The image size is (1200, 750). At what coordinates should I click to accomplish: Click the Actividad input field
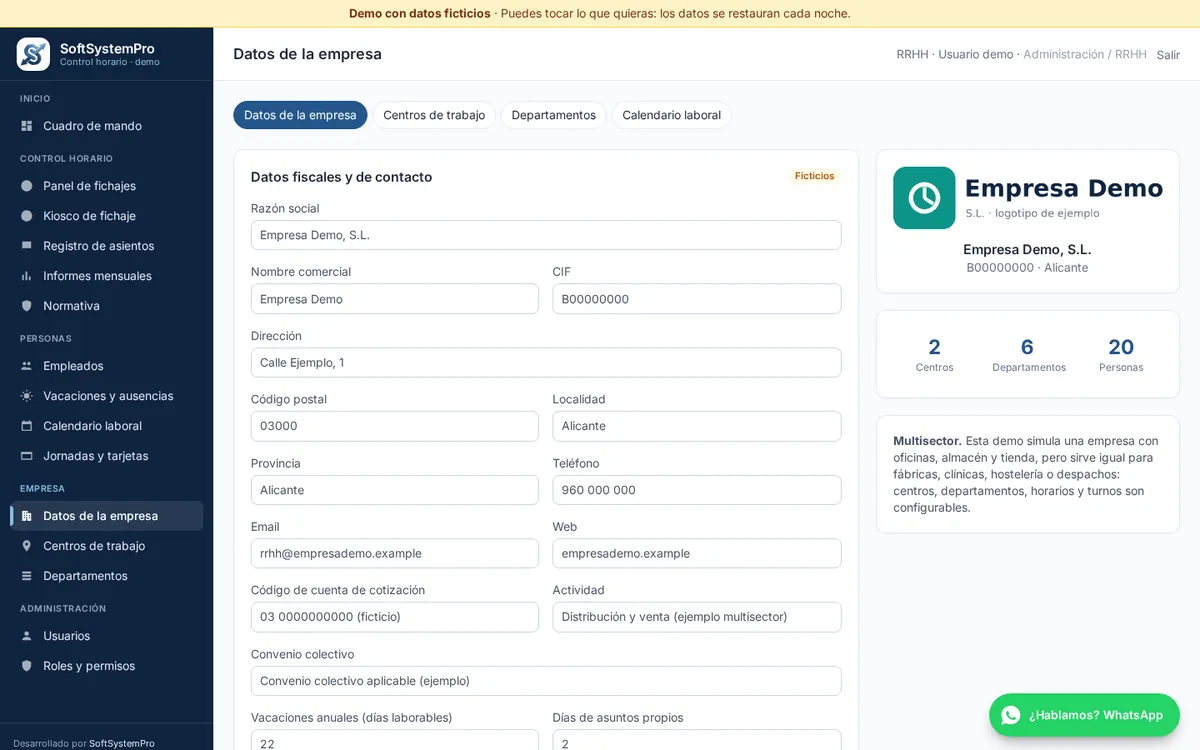point(697,617)
